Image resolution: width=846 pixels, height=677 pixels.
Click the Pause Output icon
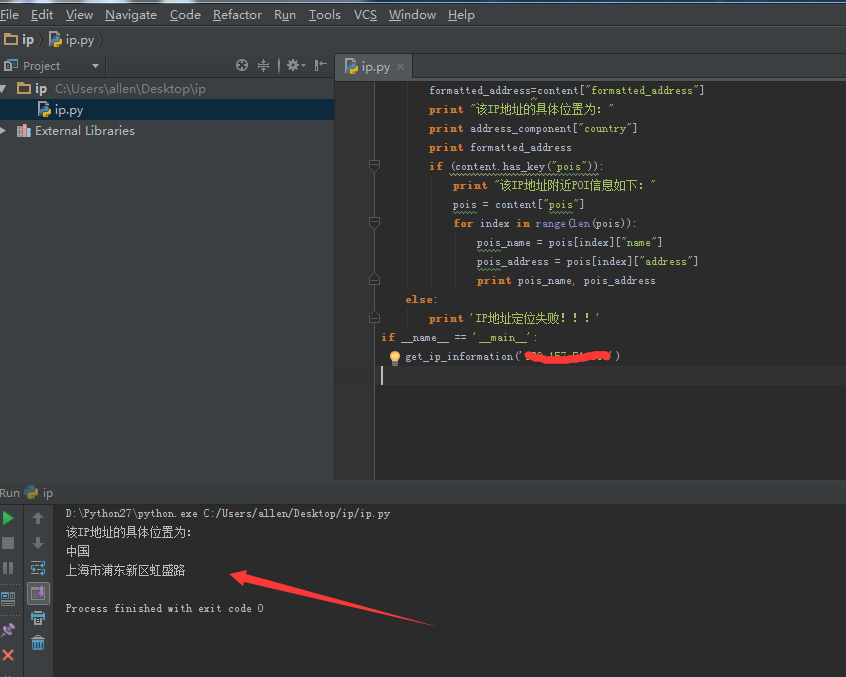[x=8, y=568]
